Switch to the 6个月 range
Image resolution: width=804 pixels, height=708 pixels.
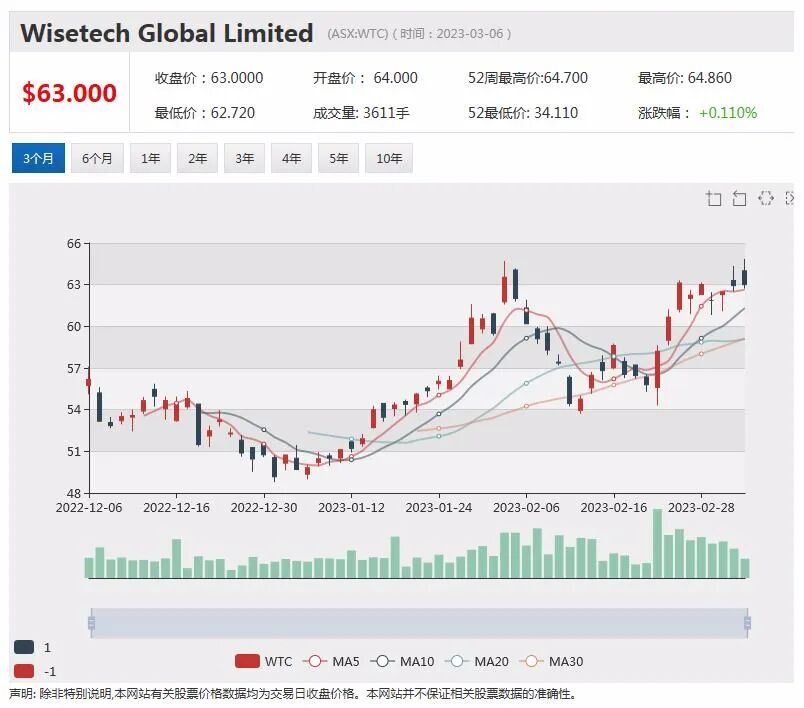pyautogui.click(x=97, y=158)
